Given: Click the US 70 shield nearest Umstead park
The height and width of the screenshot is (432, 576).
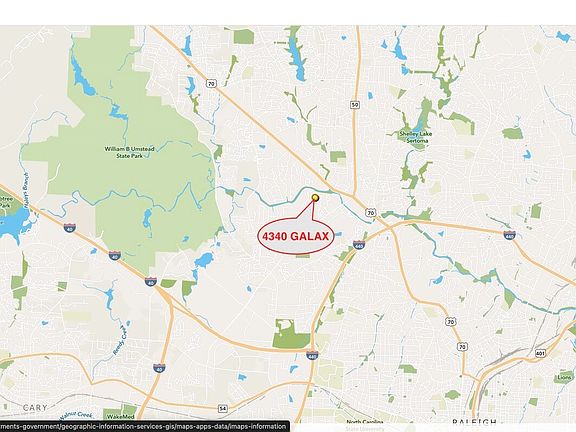Looking at the screenshot, I should click(x=210, y=84).
